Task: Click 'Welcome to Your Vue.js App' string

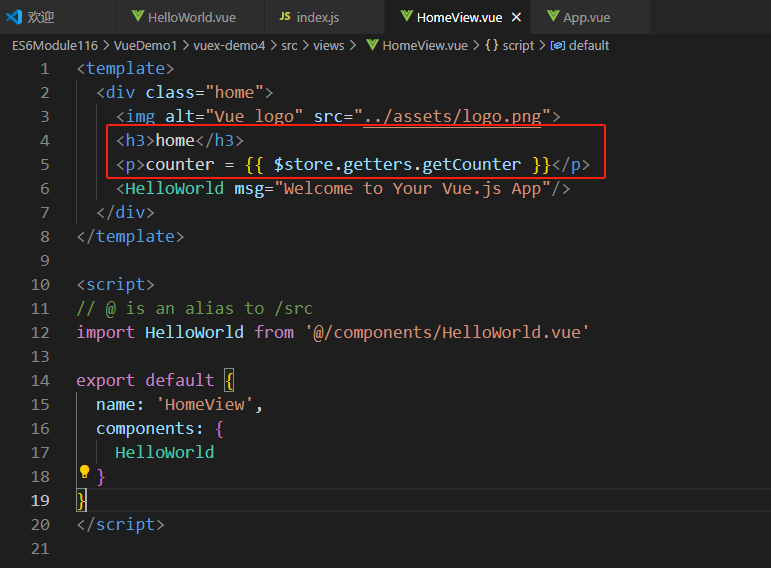Action: click(x=412, y=189)
